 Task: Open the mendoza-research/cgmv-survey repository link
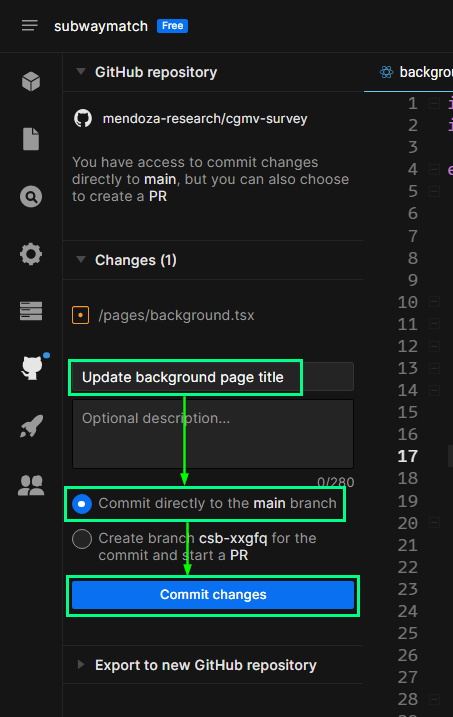tap(205, 119)
